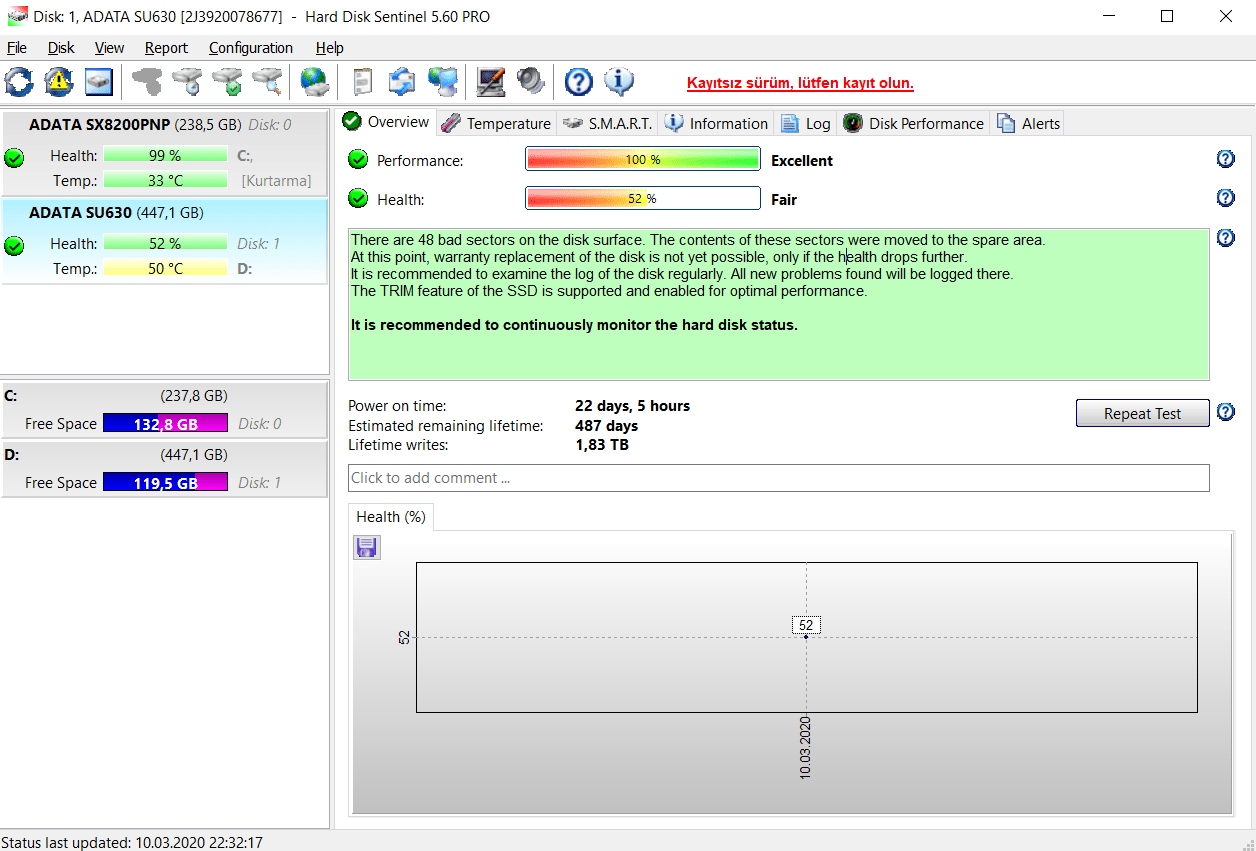Image resolution: width=1256 pixels, height=851 pixels.
Task: Click the save floppy icon above health graph
Action: tap(367, 547)
